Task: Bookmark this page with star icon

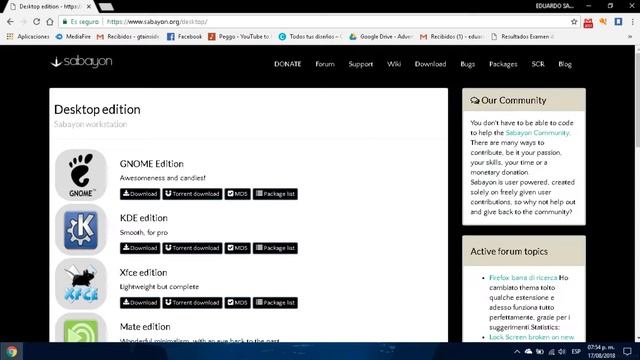Action: 574,22
